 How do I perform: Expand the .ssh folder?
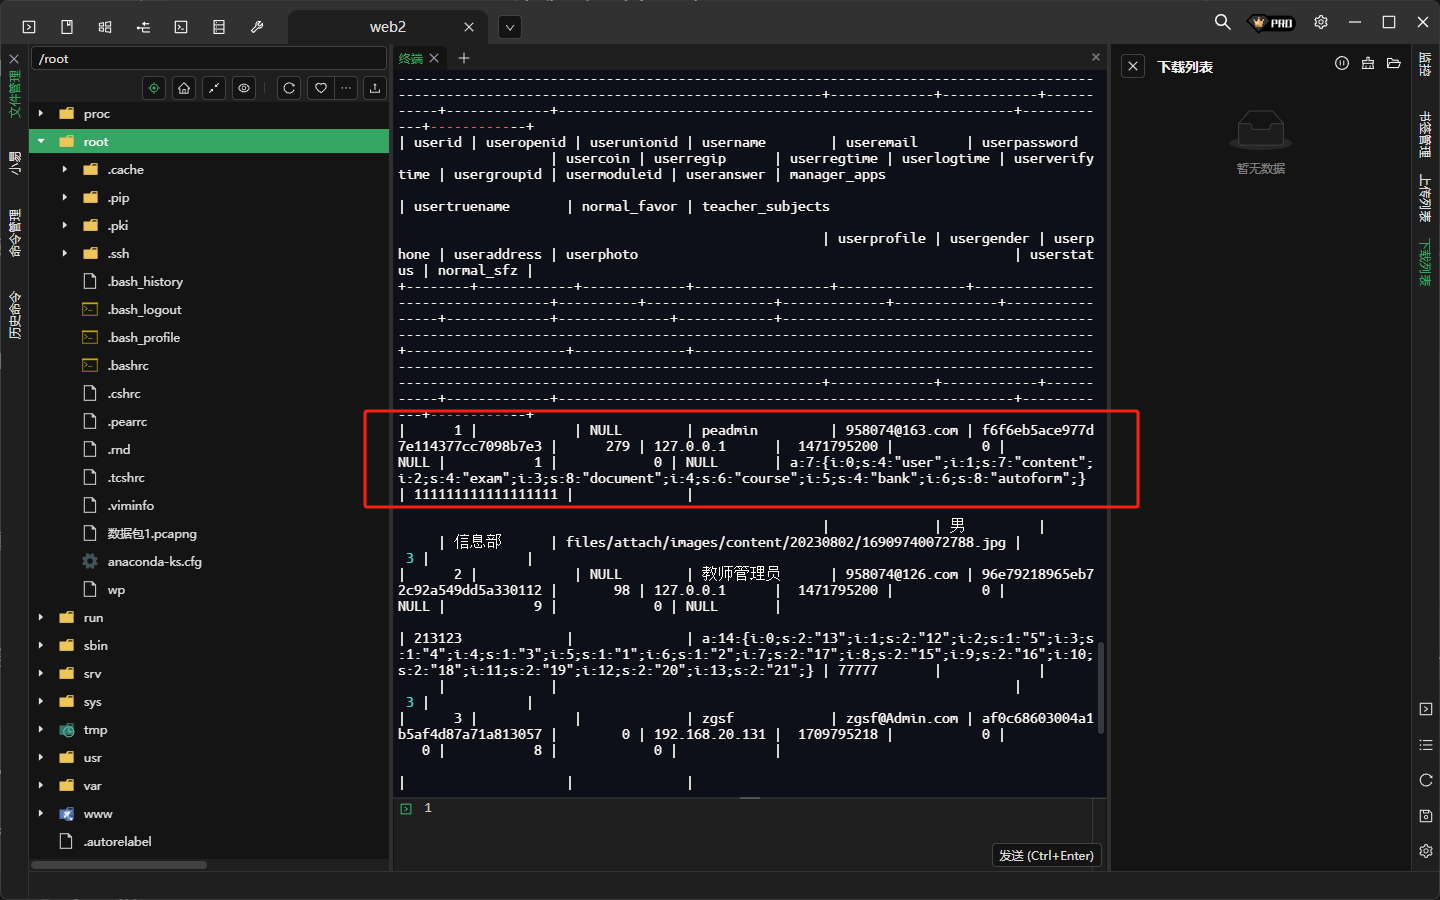65,254
